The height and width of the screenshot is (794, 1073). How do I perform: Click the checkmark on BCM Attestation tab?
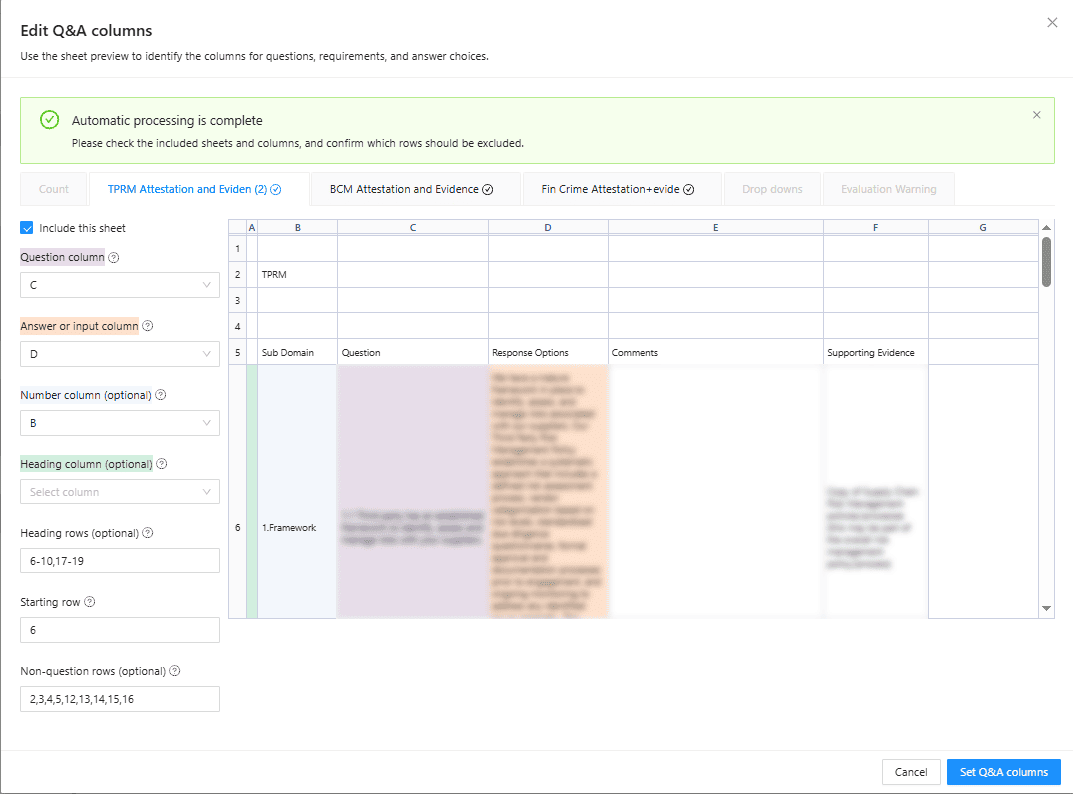click(x=489, y=189)
